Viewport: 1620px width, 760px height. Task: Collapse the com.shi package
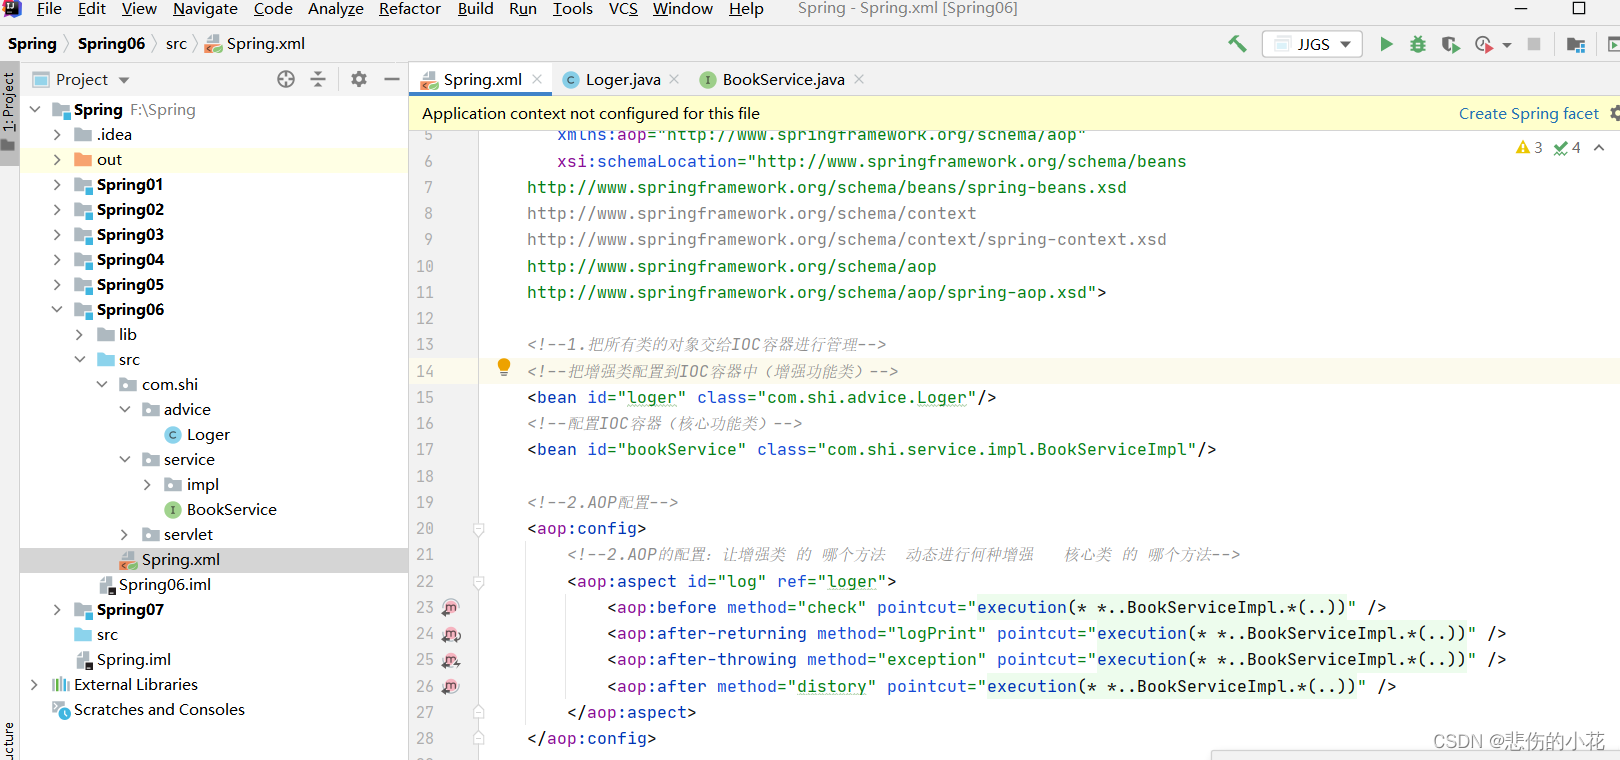[x=102, y=385]
